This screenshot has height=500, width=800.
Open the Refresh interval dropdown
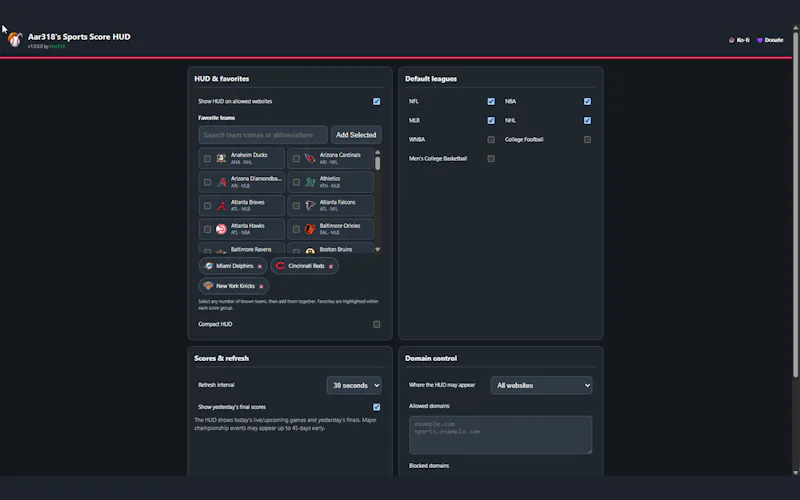point(354,385)
